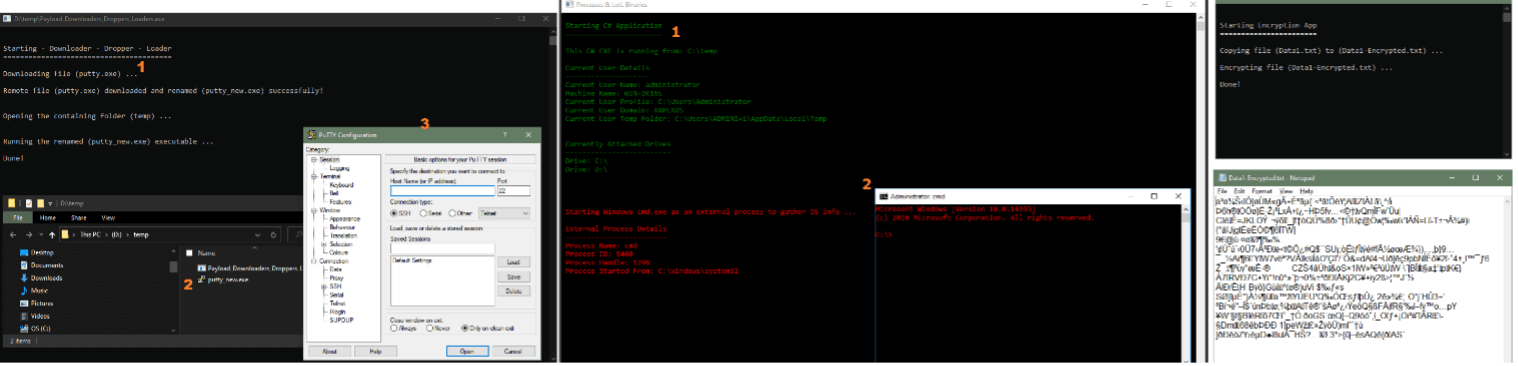
Task: Choose Always for close window on exit
Action: coord(394,328)
